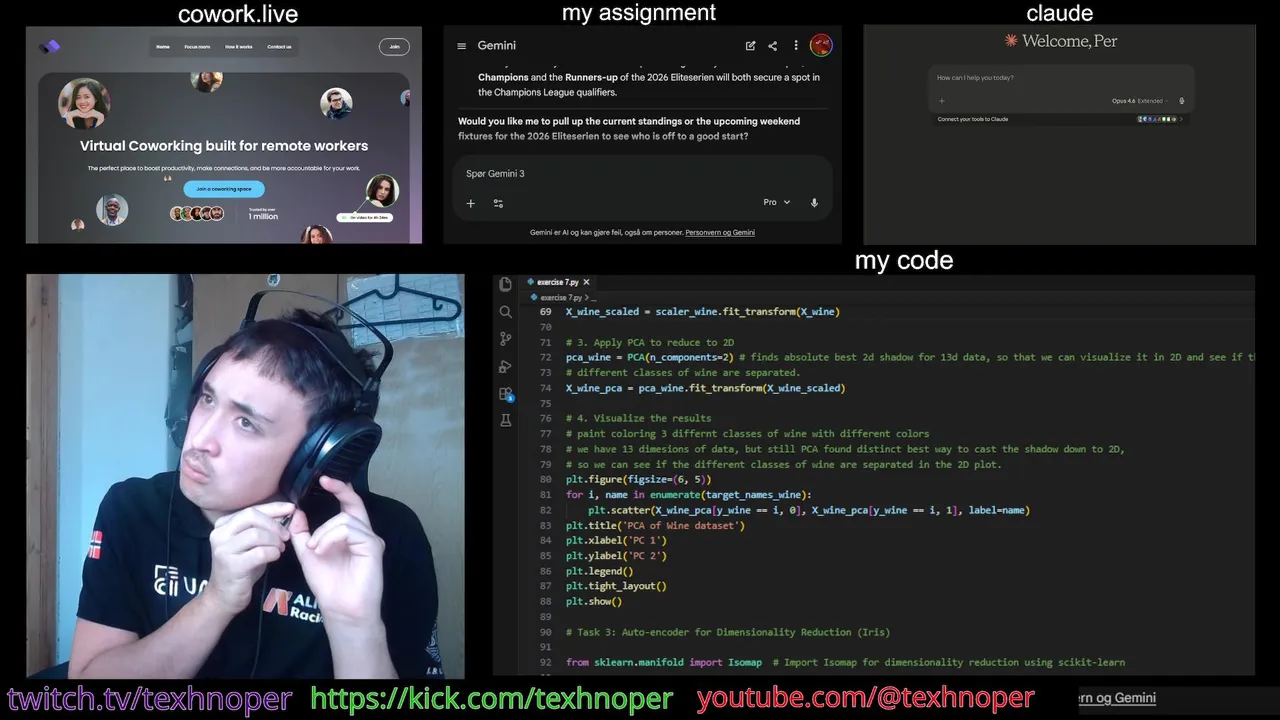Expand the Pro model dropdown in Gemini
1280x720 pixels.
pos(777,202)
